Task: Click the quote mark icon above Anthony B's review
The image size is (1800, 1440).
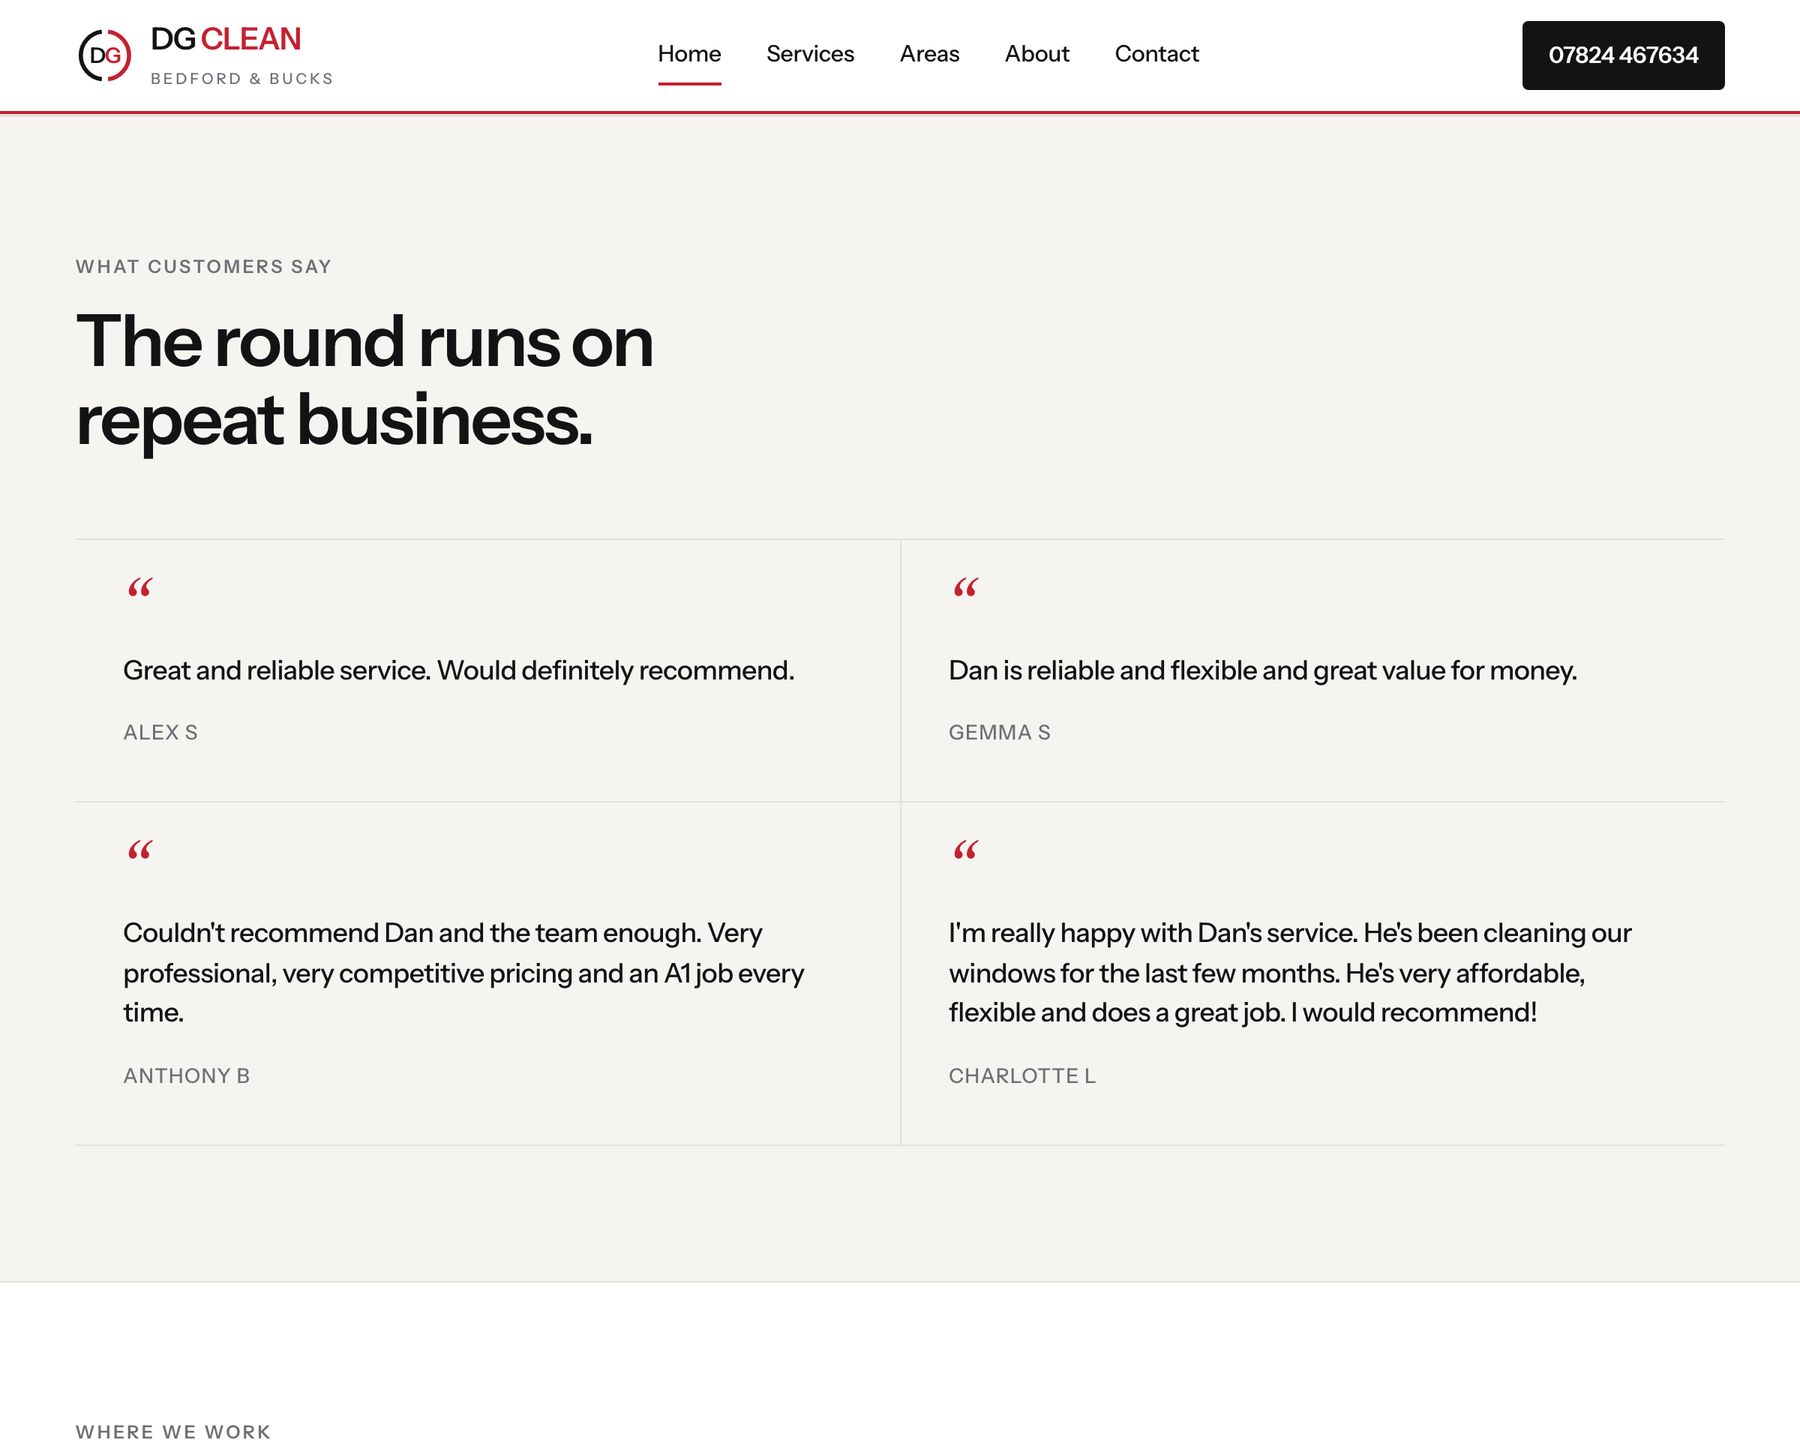Action: tap(140, 850)
